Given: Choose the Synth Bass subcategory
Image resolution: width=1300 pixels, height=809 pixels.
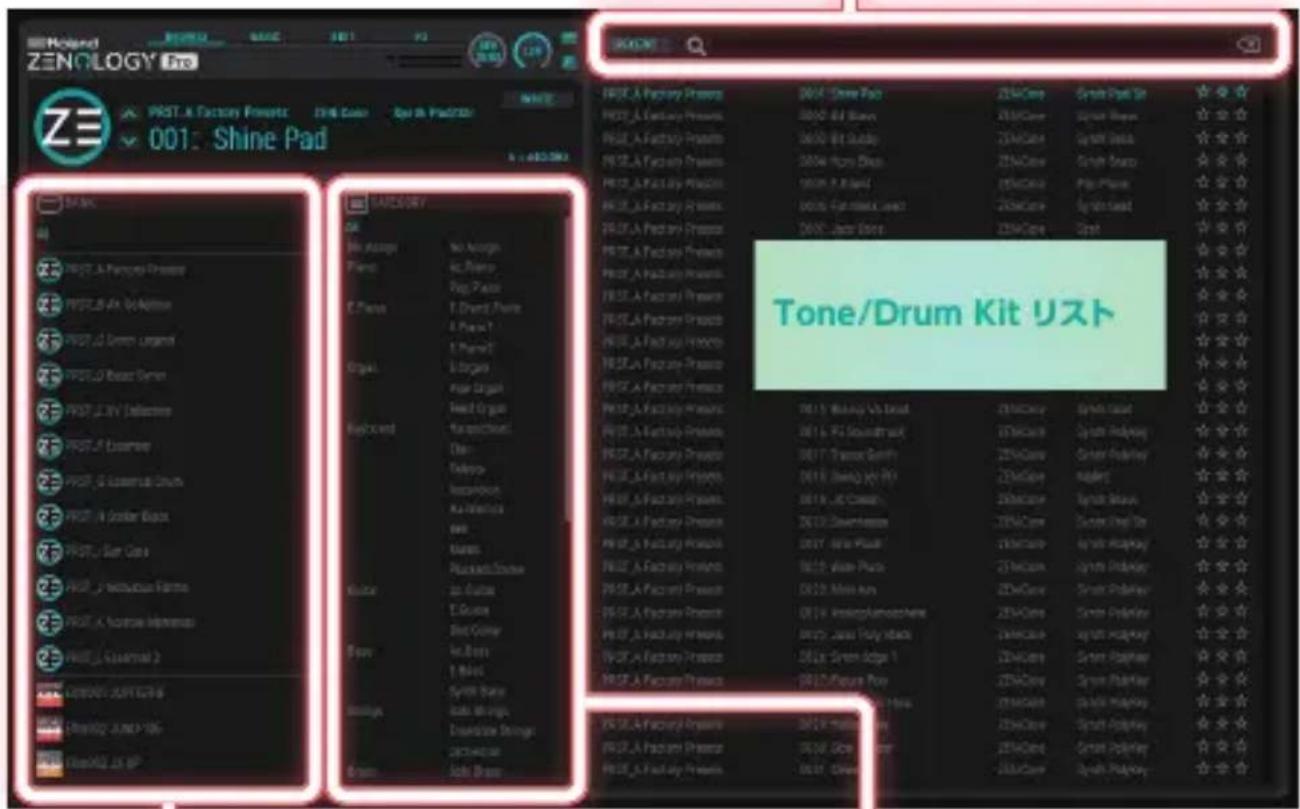Looking at the screenshot, I should [x=476, y=691].
